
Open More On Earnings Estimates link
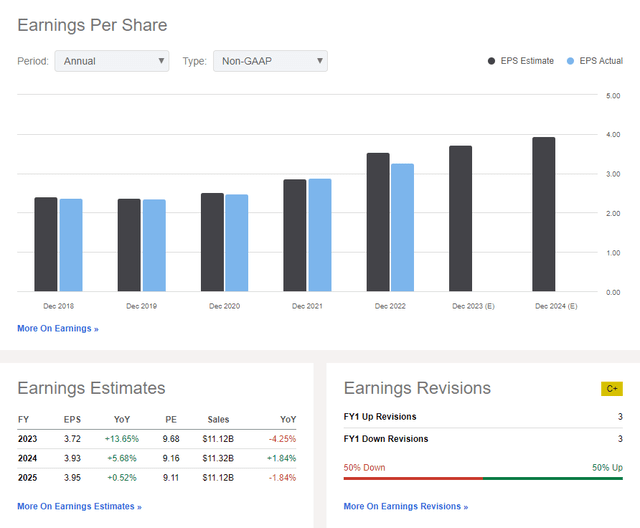click(79, 506)
